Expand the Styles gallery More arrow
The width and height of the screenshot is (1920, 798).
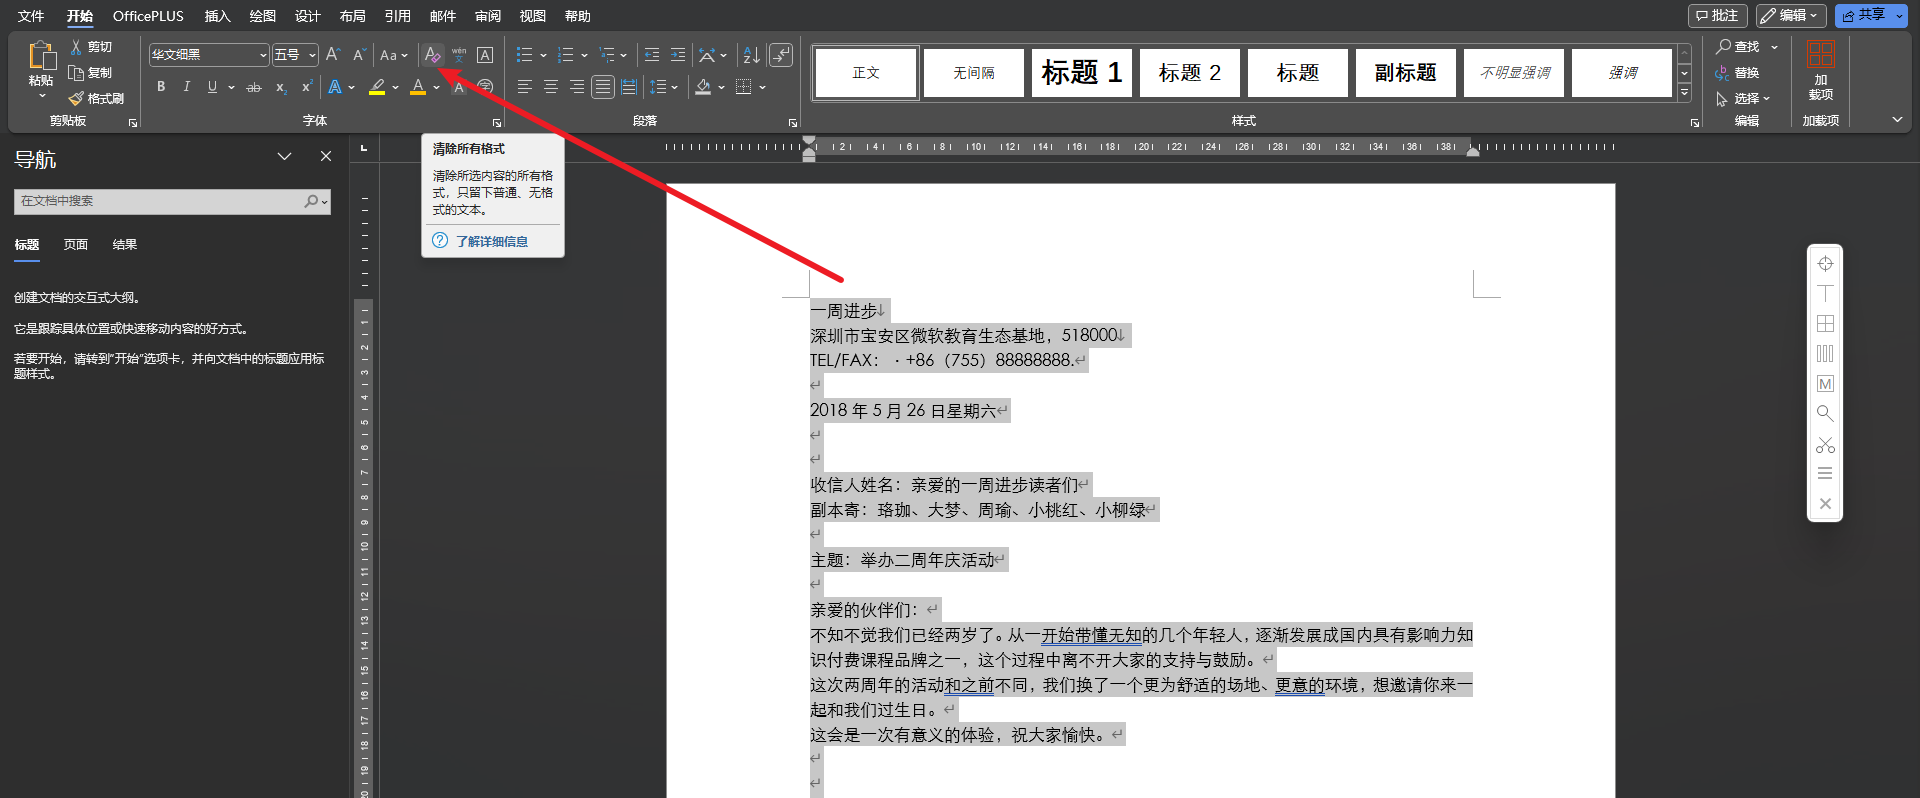1684,93
